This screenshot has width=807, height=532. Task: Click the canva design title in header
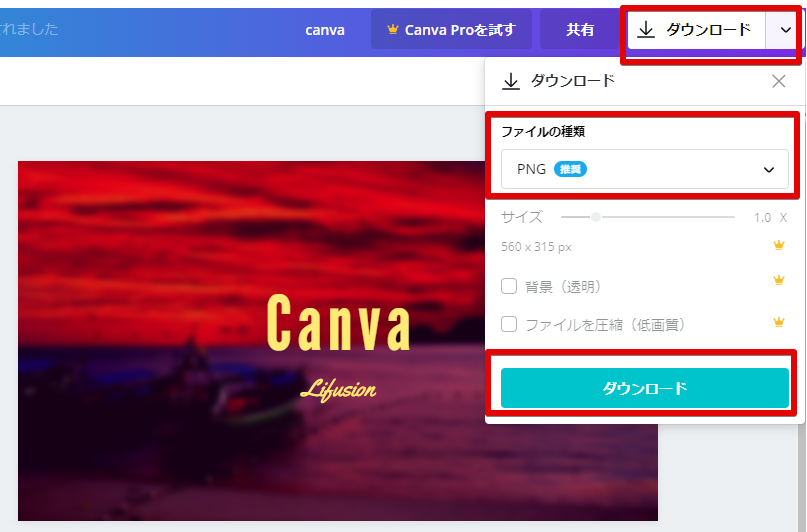(325, 30)
